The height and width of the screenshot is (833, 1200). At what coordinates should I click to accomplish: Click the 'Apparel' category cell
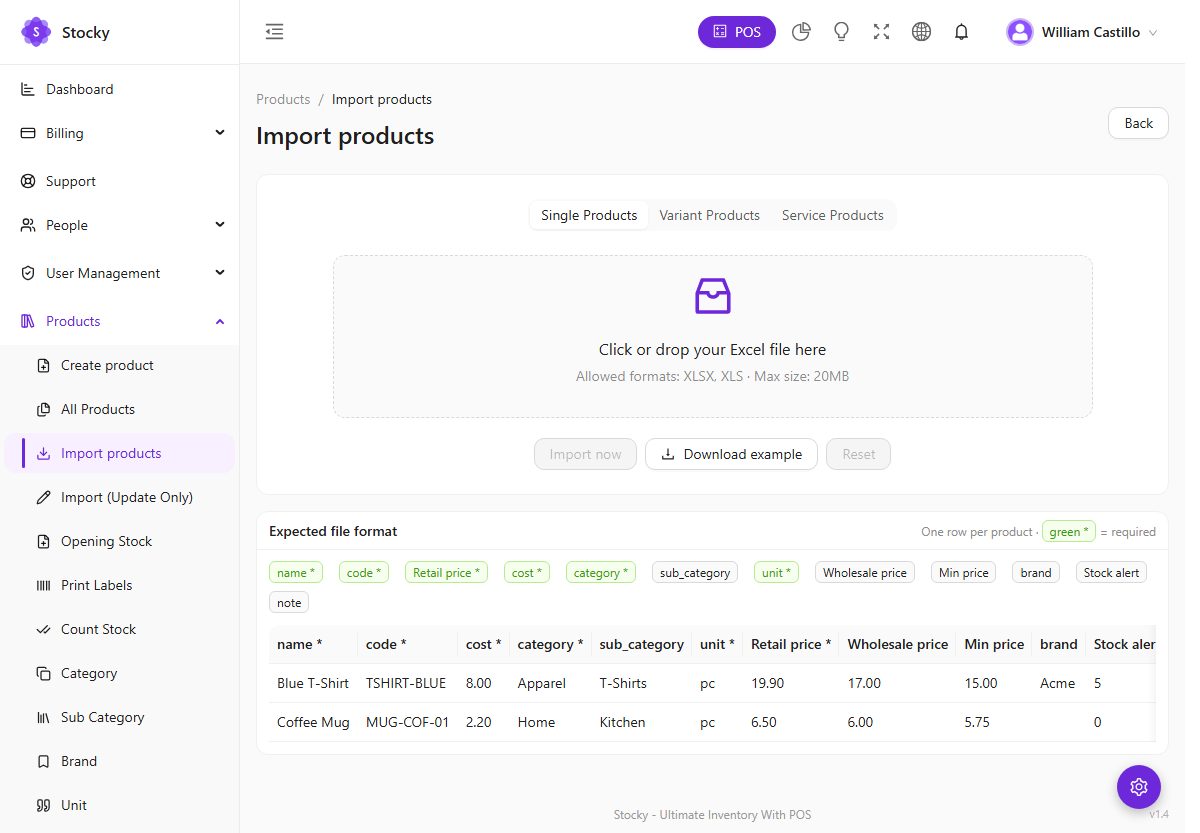pos(550,683)
